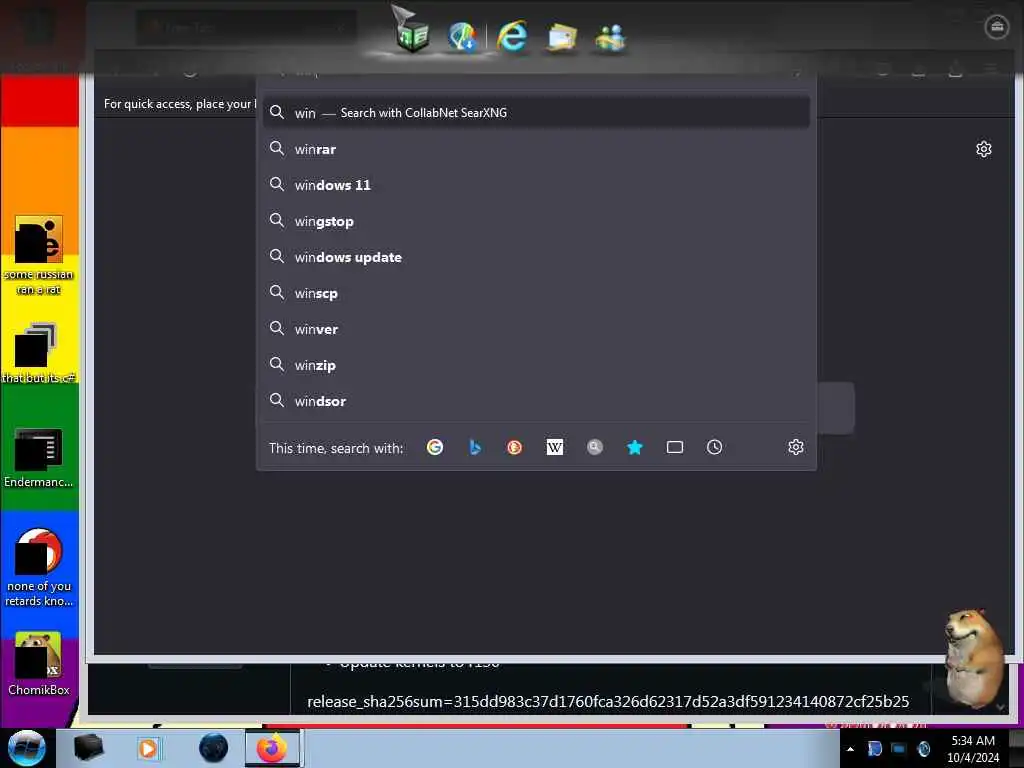Image resolution: width=1024 pixels, height=768 pixels.
Task: Open the 'none of you' desktop shortcut
Action: coord(39,567)
